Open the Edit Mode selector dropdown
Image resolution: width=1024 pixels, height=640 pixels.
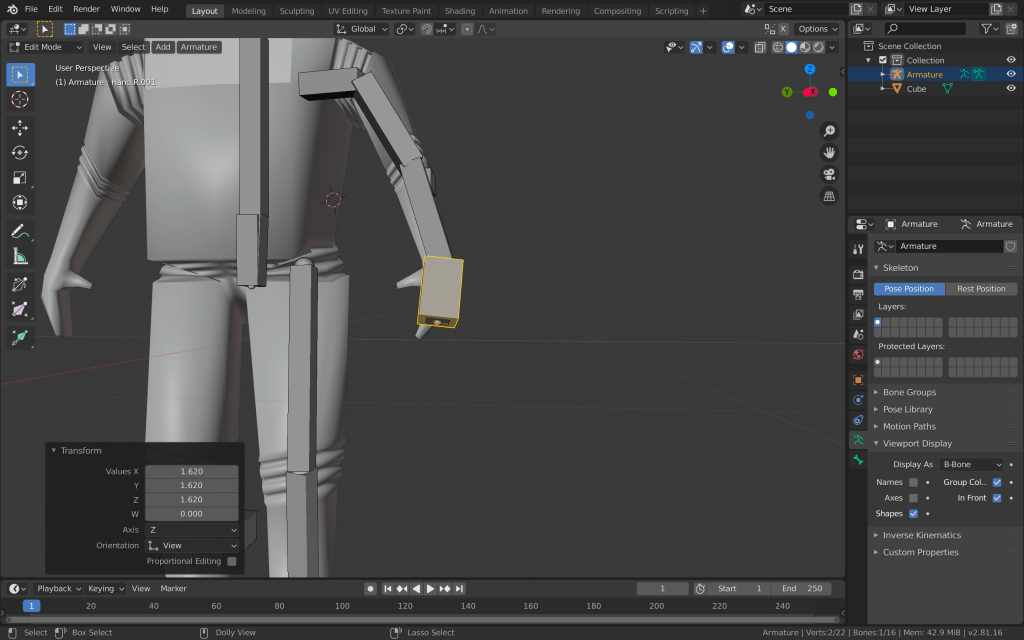point(46,47)
